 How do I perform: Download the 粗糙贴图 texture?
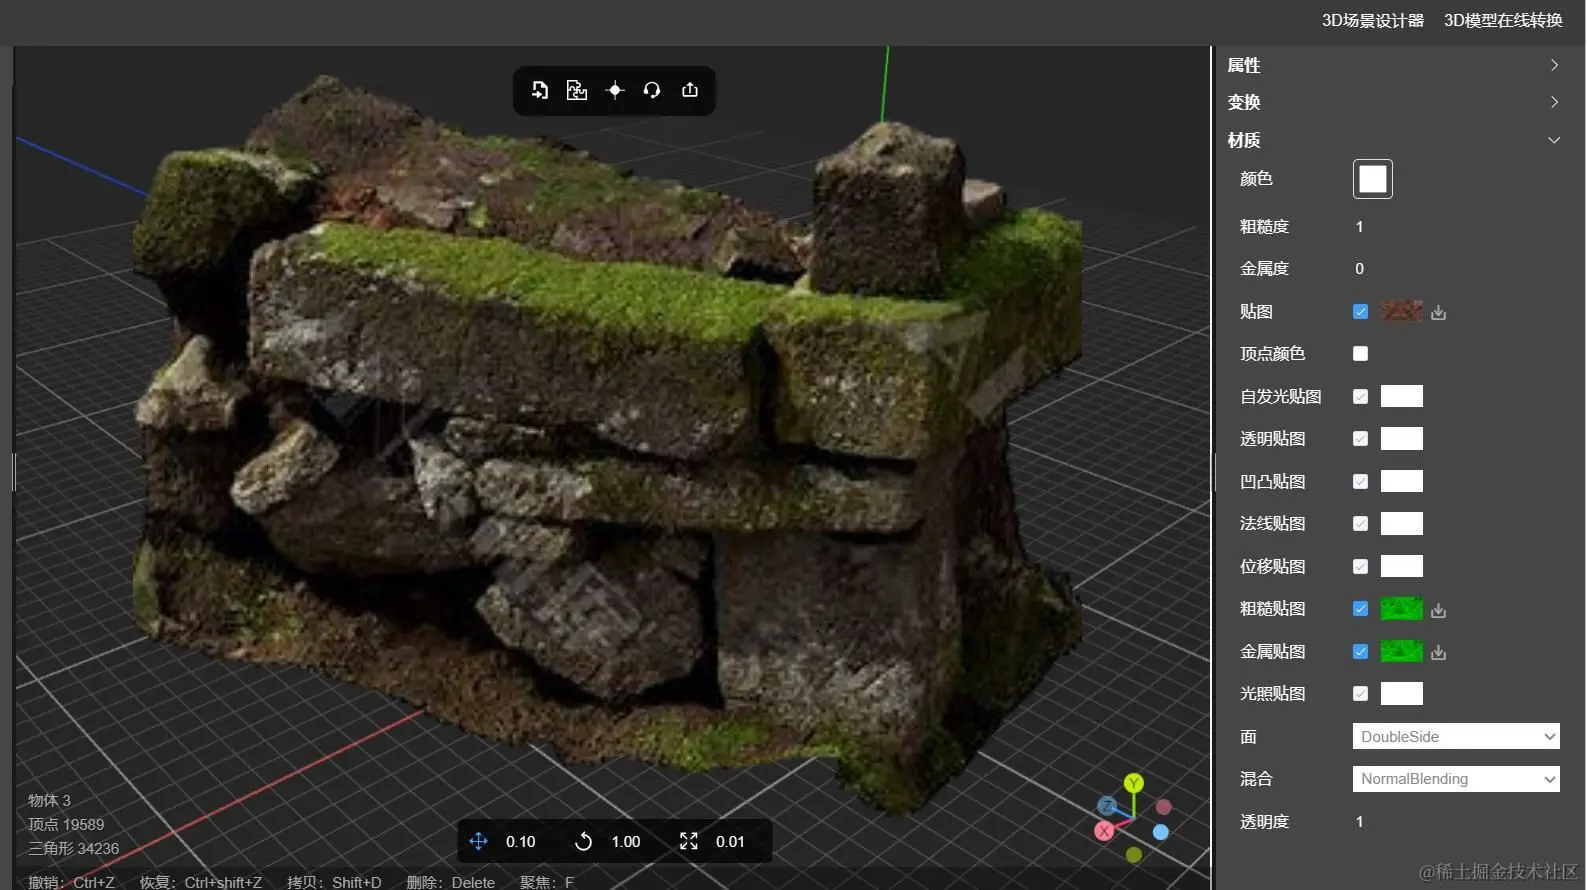(1439, 610)
